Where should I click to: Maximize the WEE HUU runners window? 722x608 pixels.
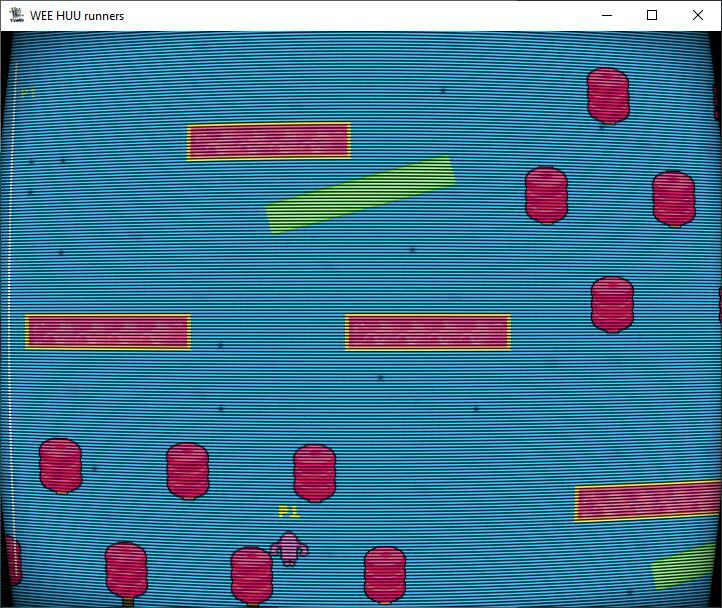[652, 15]
